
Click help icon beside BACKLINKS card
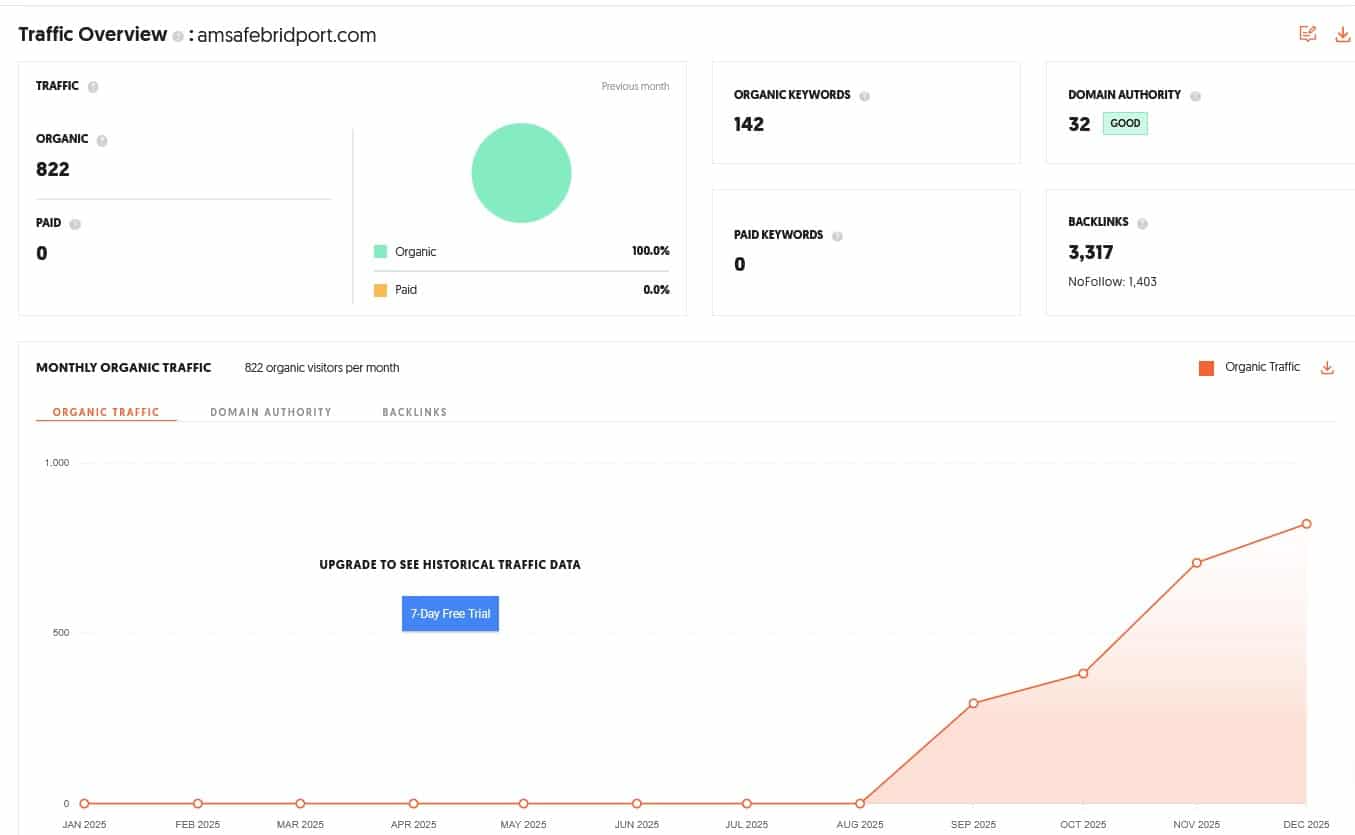[x=1142, y=223]
